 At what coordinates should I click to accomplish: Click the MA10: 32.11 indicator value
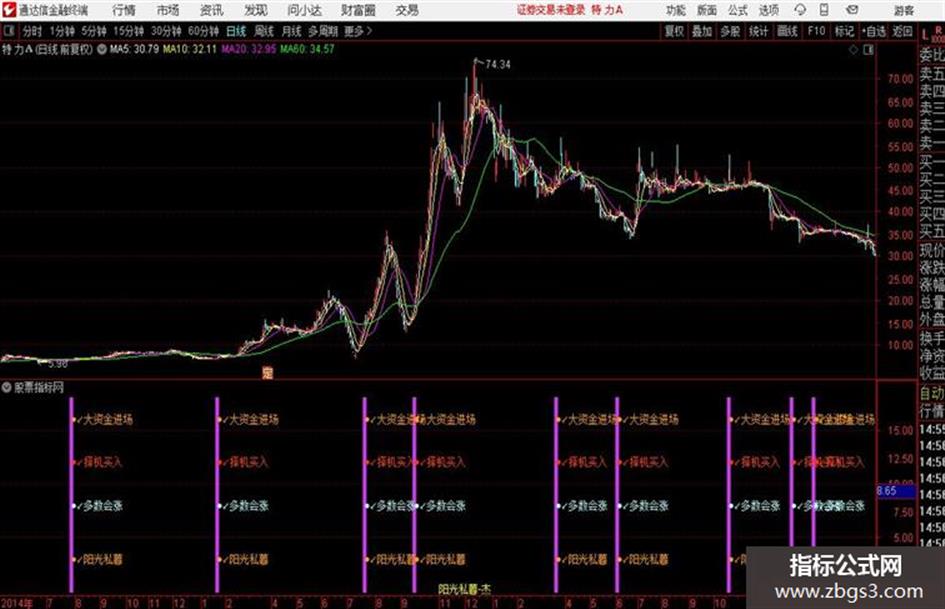tap(189, 49)
